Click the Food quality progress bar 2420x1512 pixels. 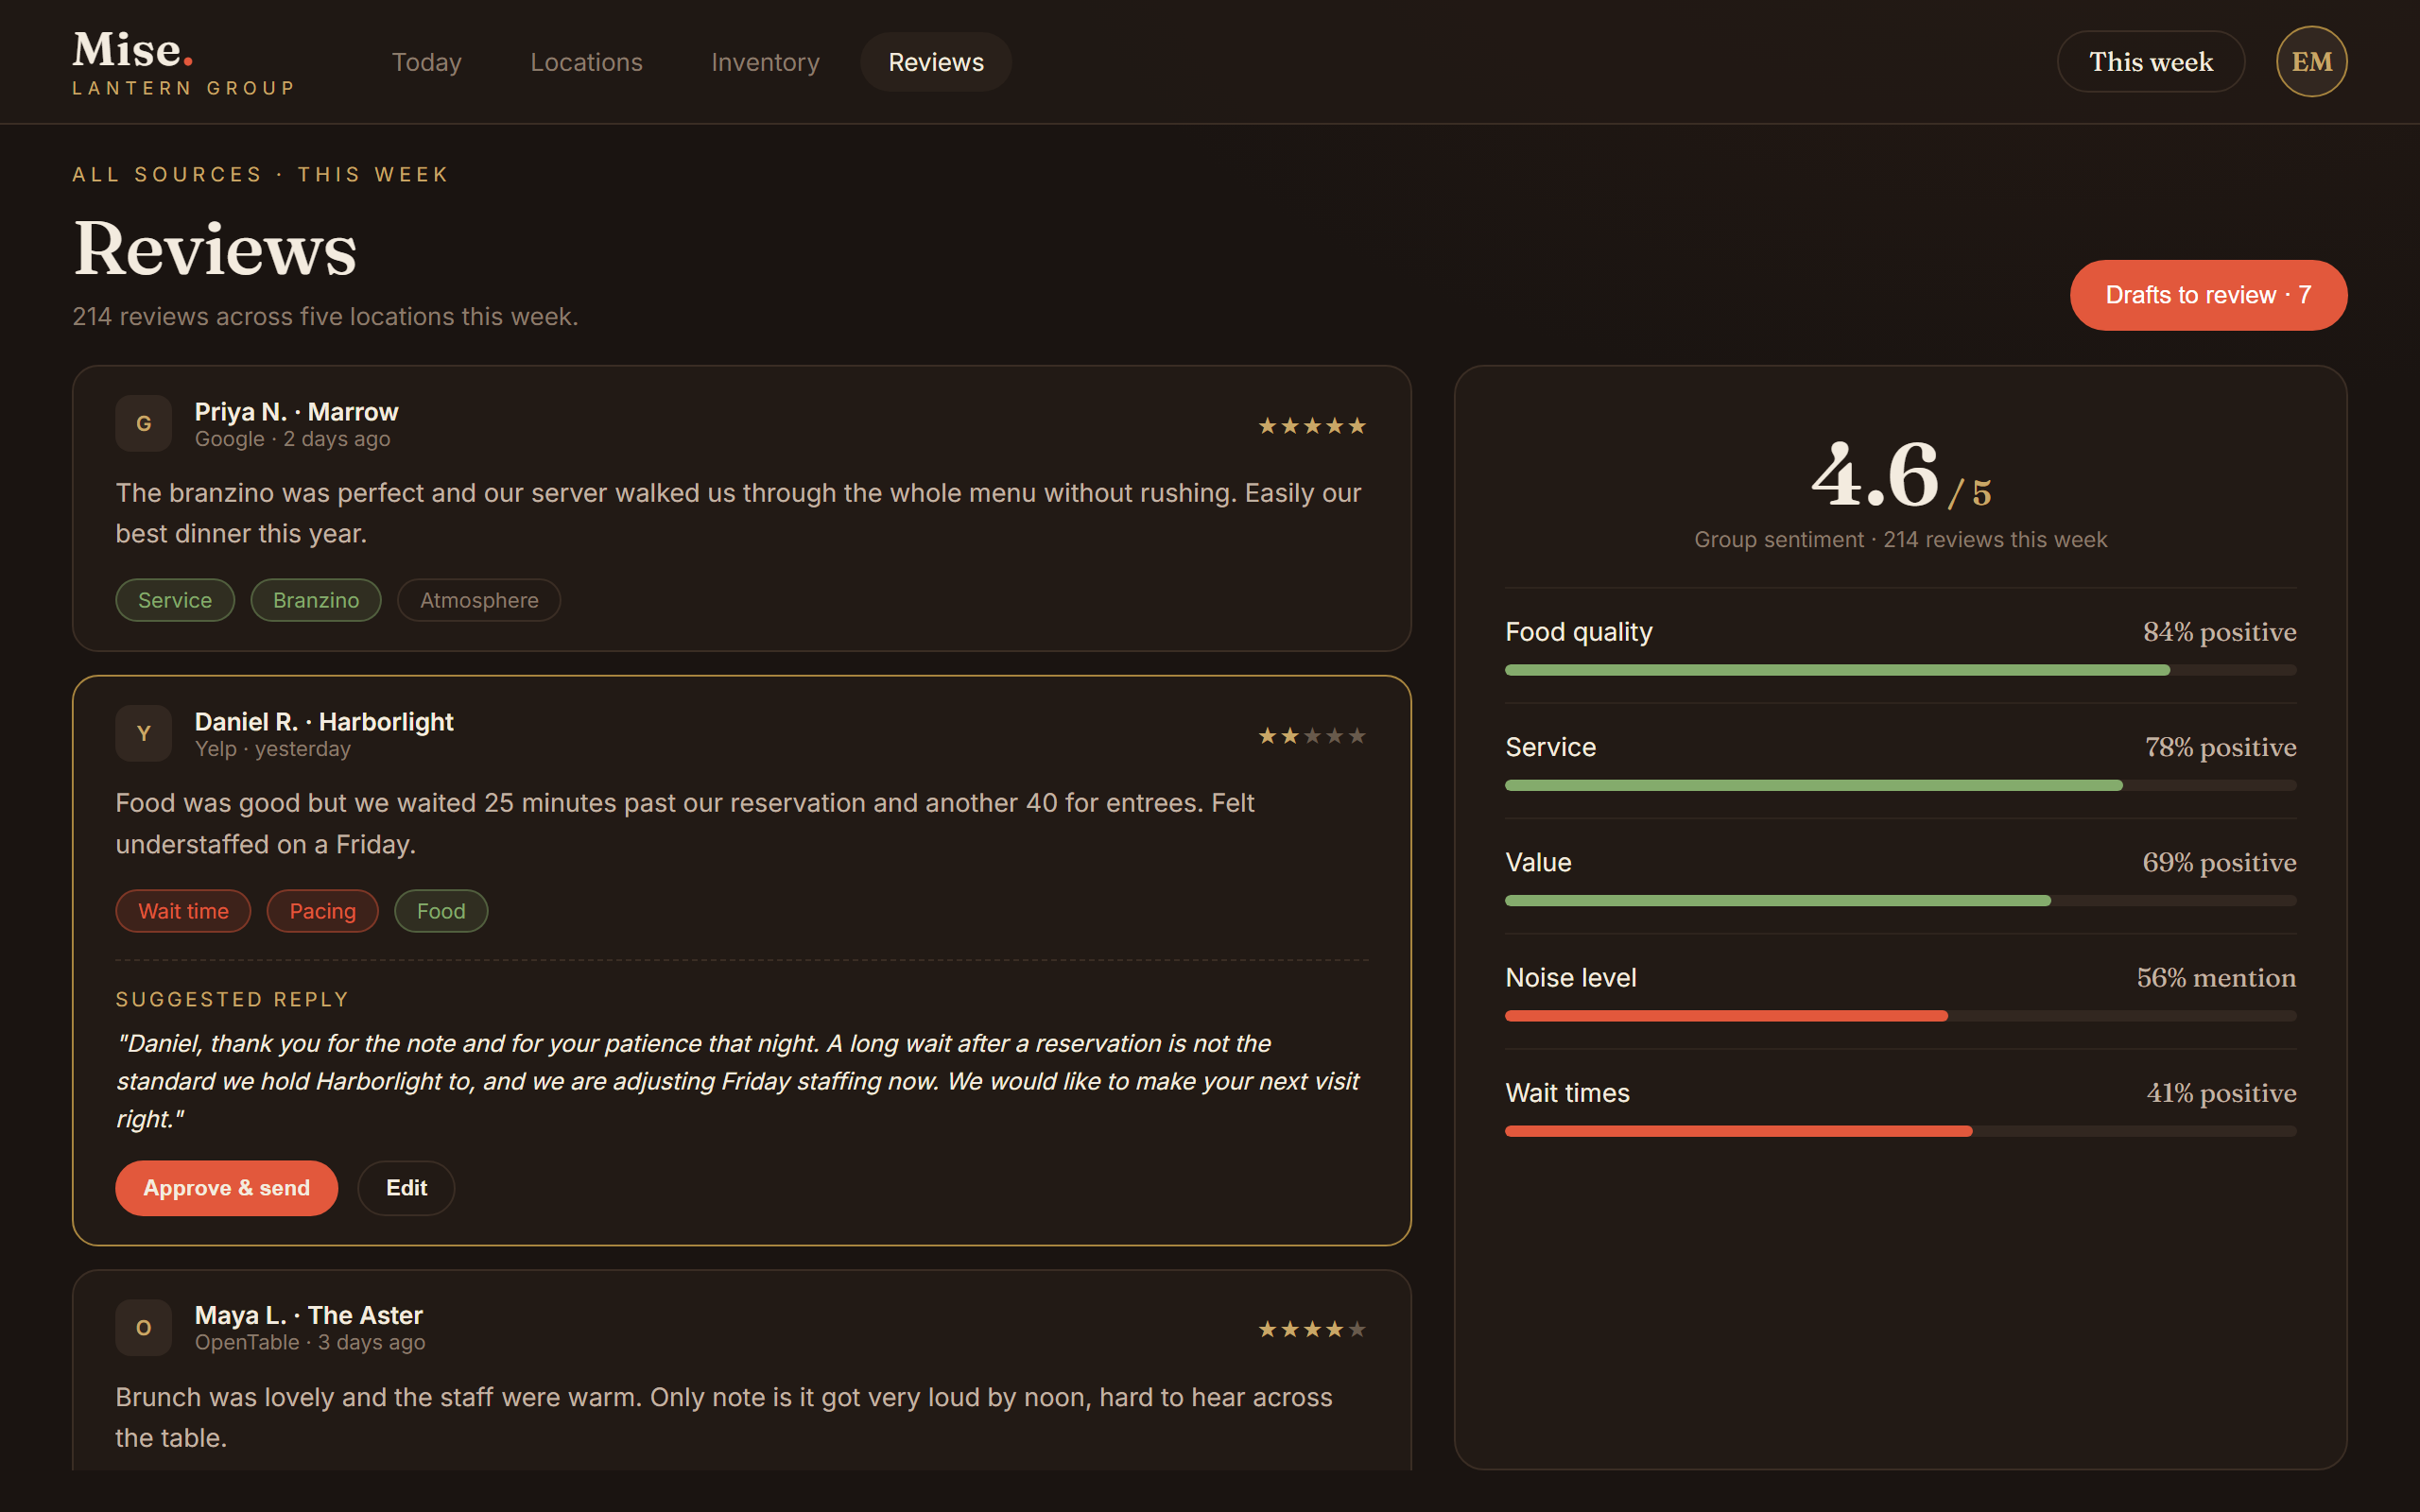tap(1900, 670)
